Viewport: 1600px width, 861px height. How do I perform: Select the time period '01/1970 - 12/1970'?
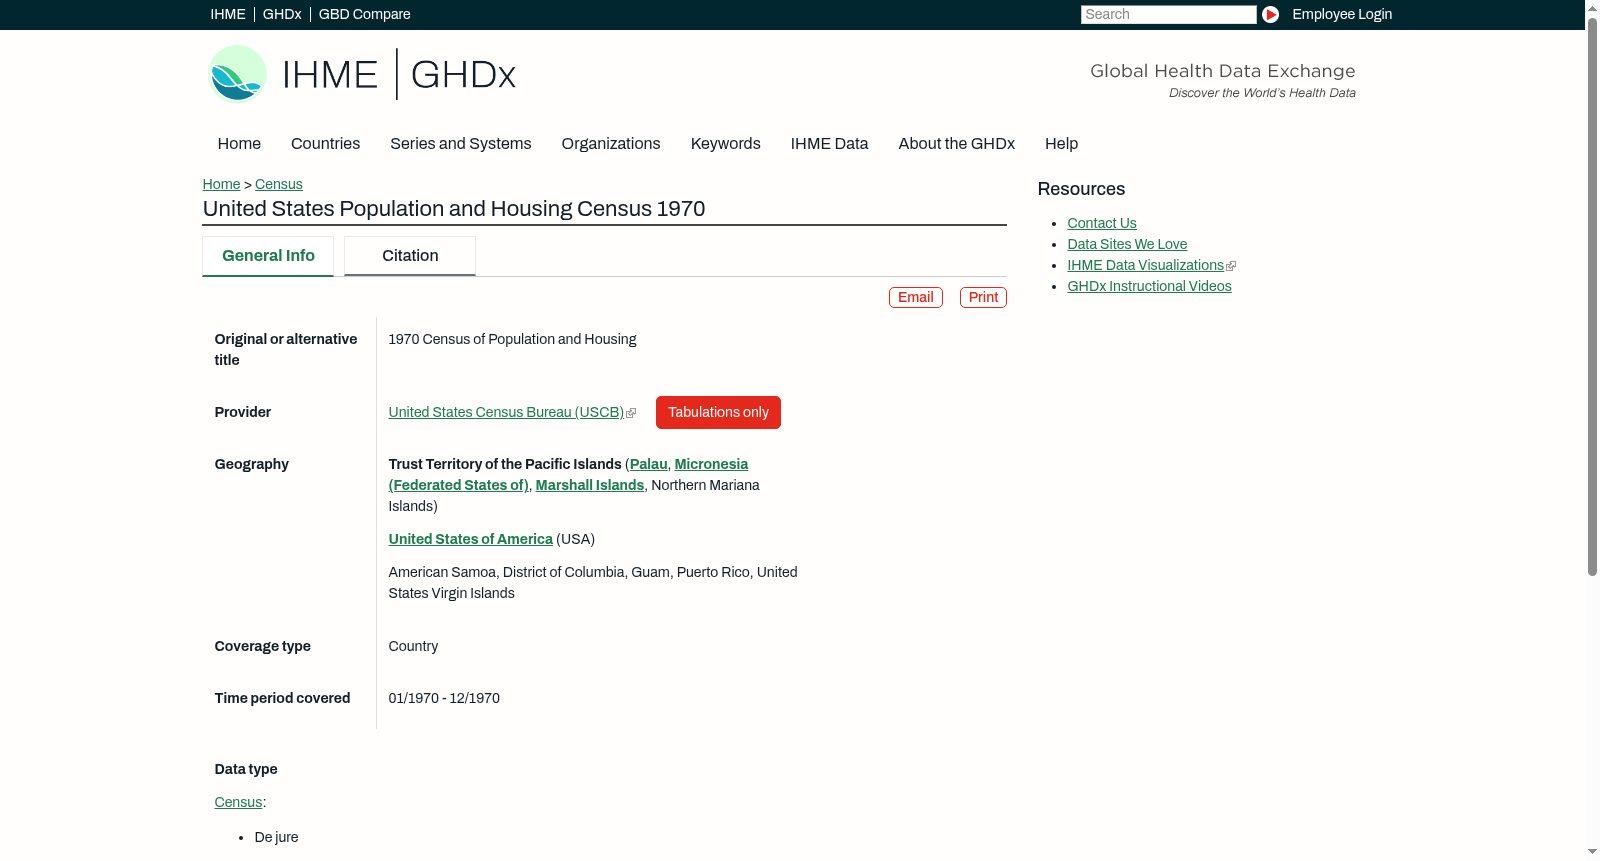(444, 698)
